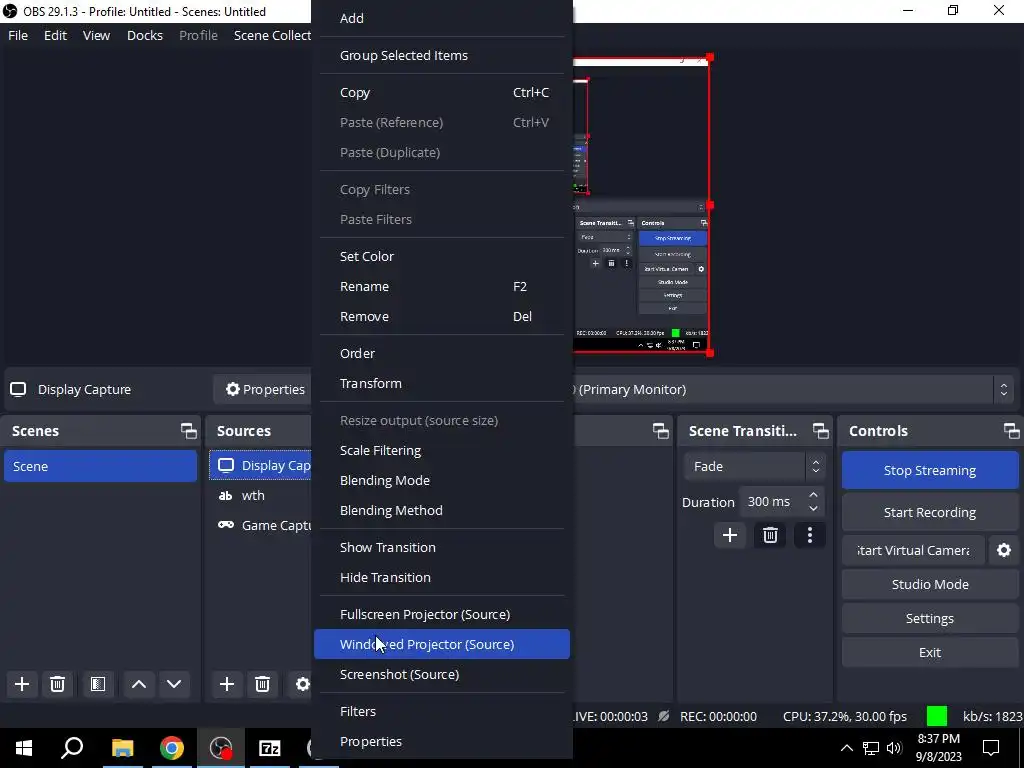This screenshot has width=1024, height=768.
Task: Open Blending Mode submenu
Action: click(x=441, y=481)
